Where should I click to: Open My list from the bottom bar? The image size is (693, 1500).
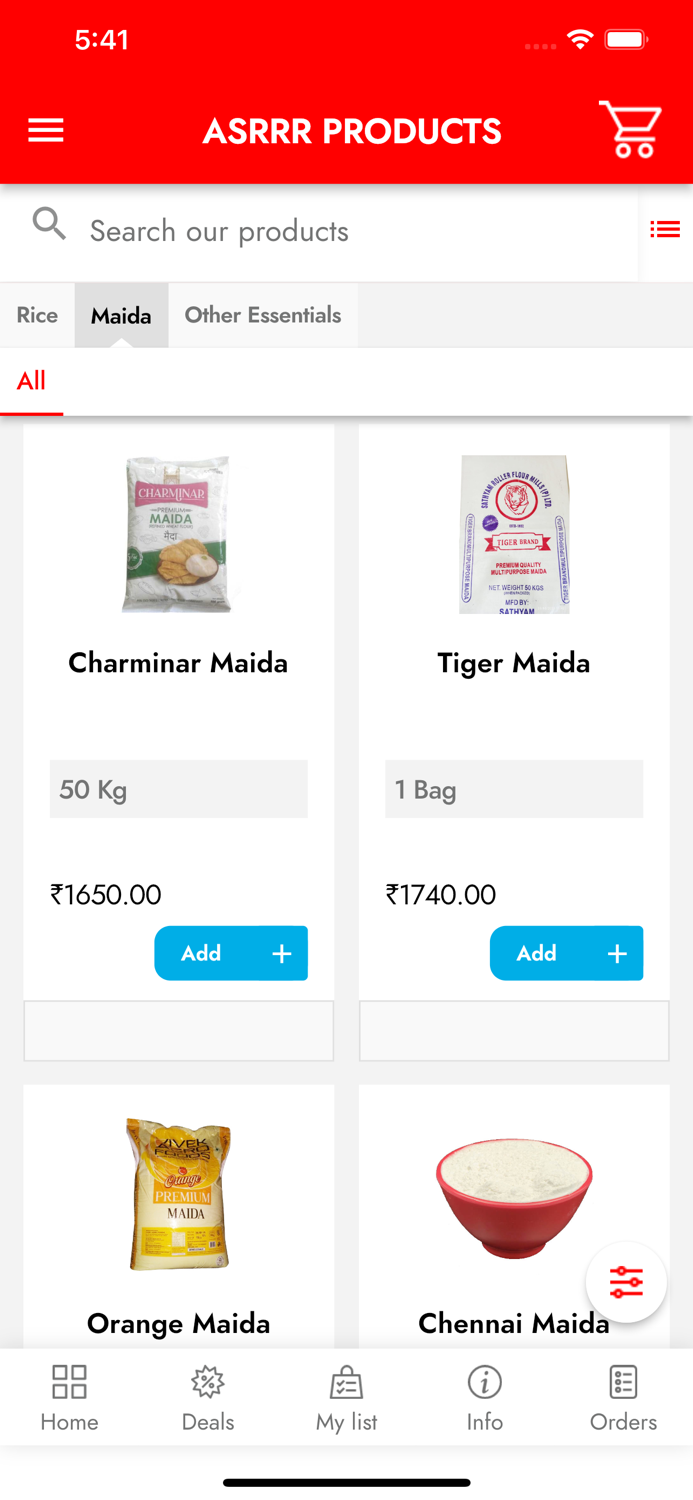346,1396
